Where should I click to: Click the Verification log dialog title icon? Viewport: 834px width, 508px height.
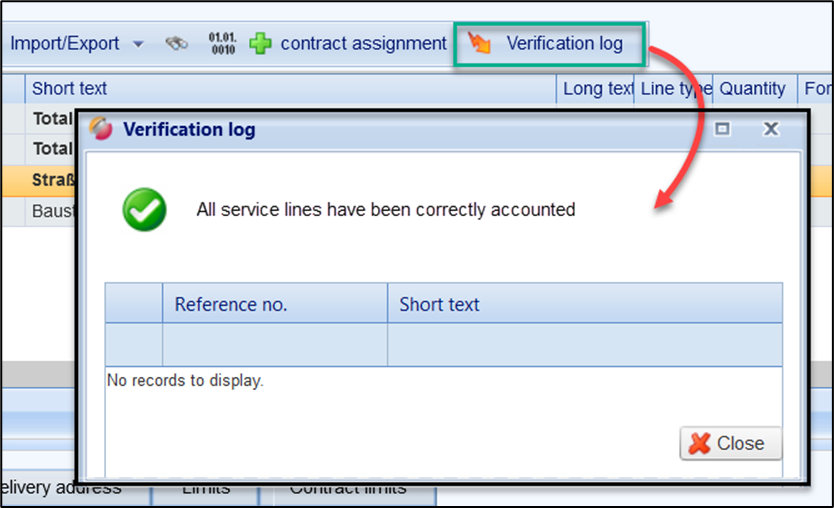(101, 129)
